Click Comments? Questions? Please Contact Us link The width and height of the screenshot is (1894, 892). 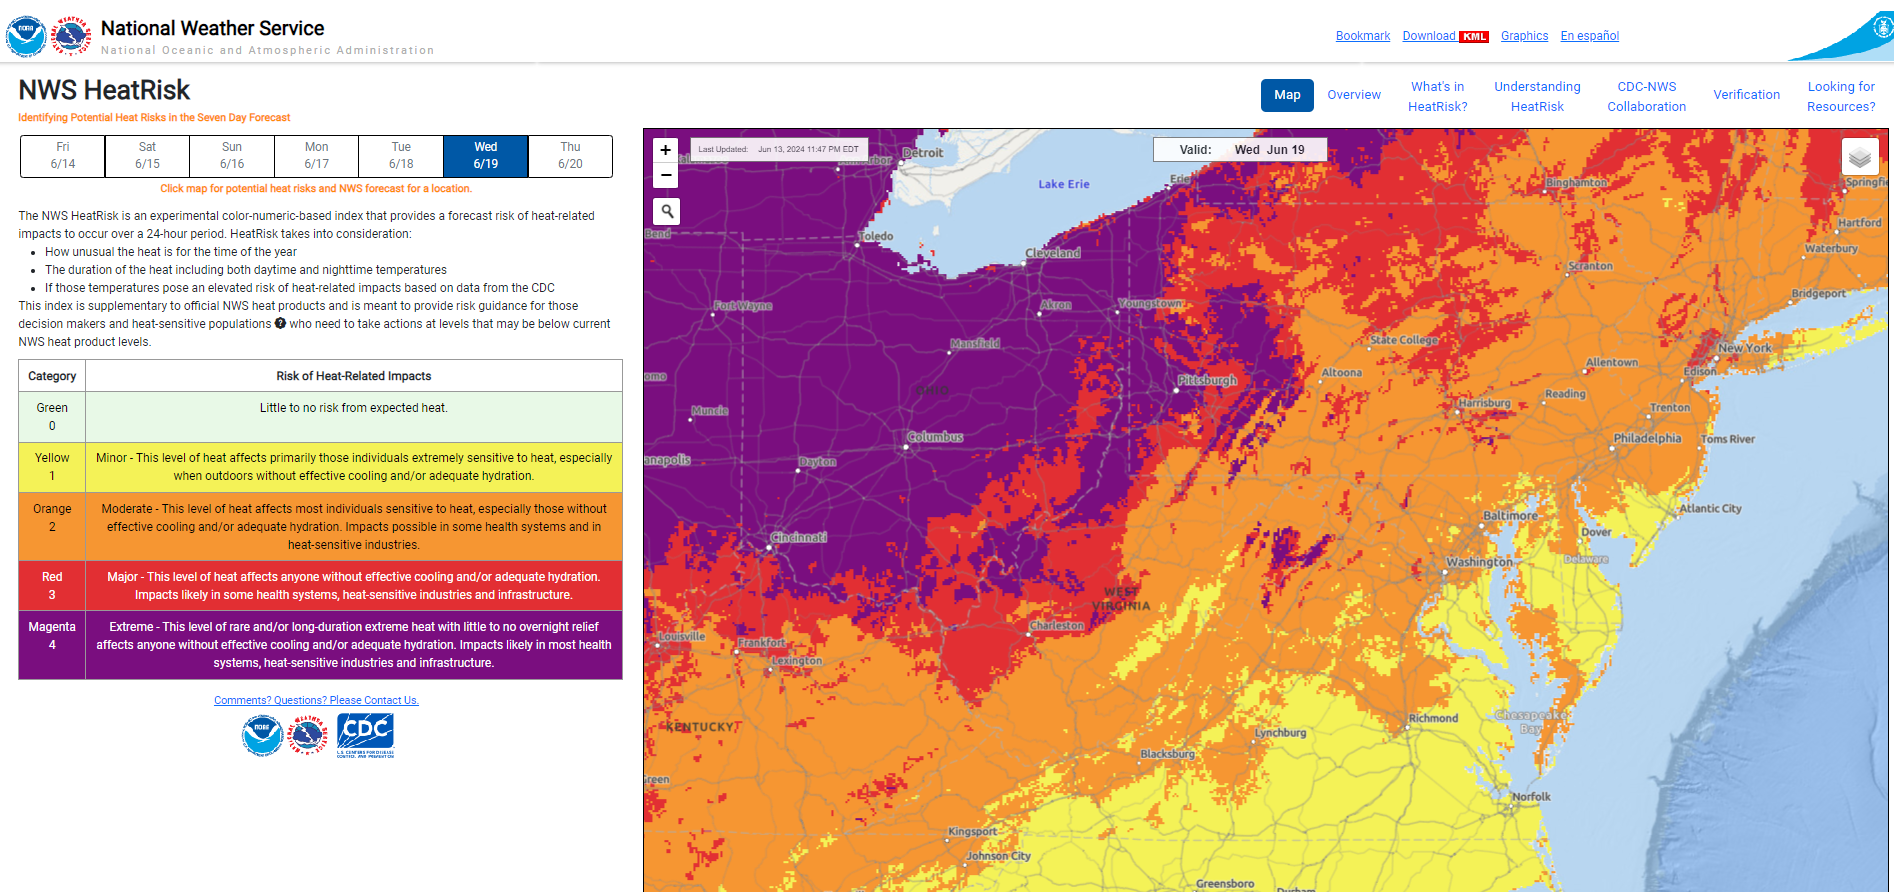316,700
